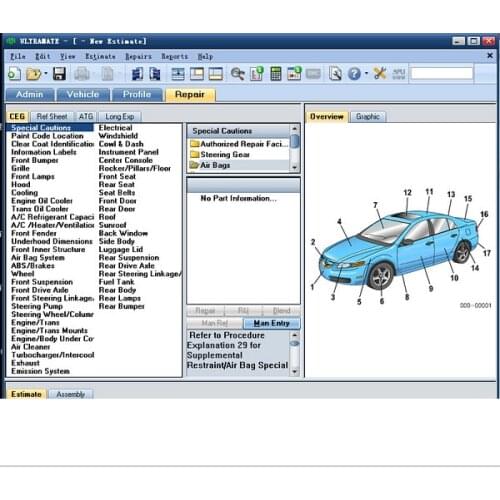The image size is (500, 500).
Task: Select Fuel Tank in category list
Action: (x=116, y=282)
